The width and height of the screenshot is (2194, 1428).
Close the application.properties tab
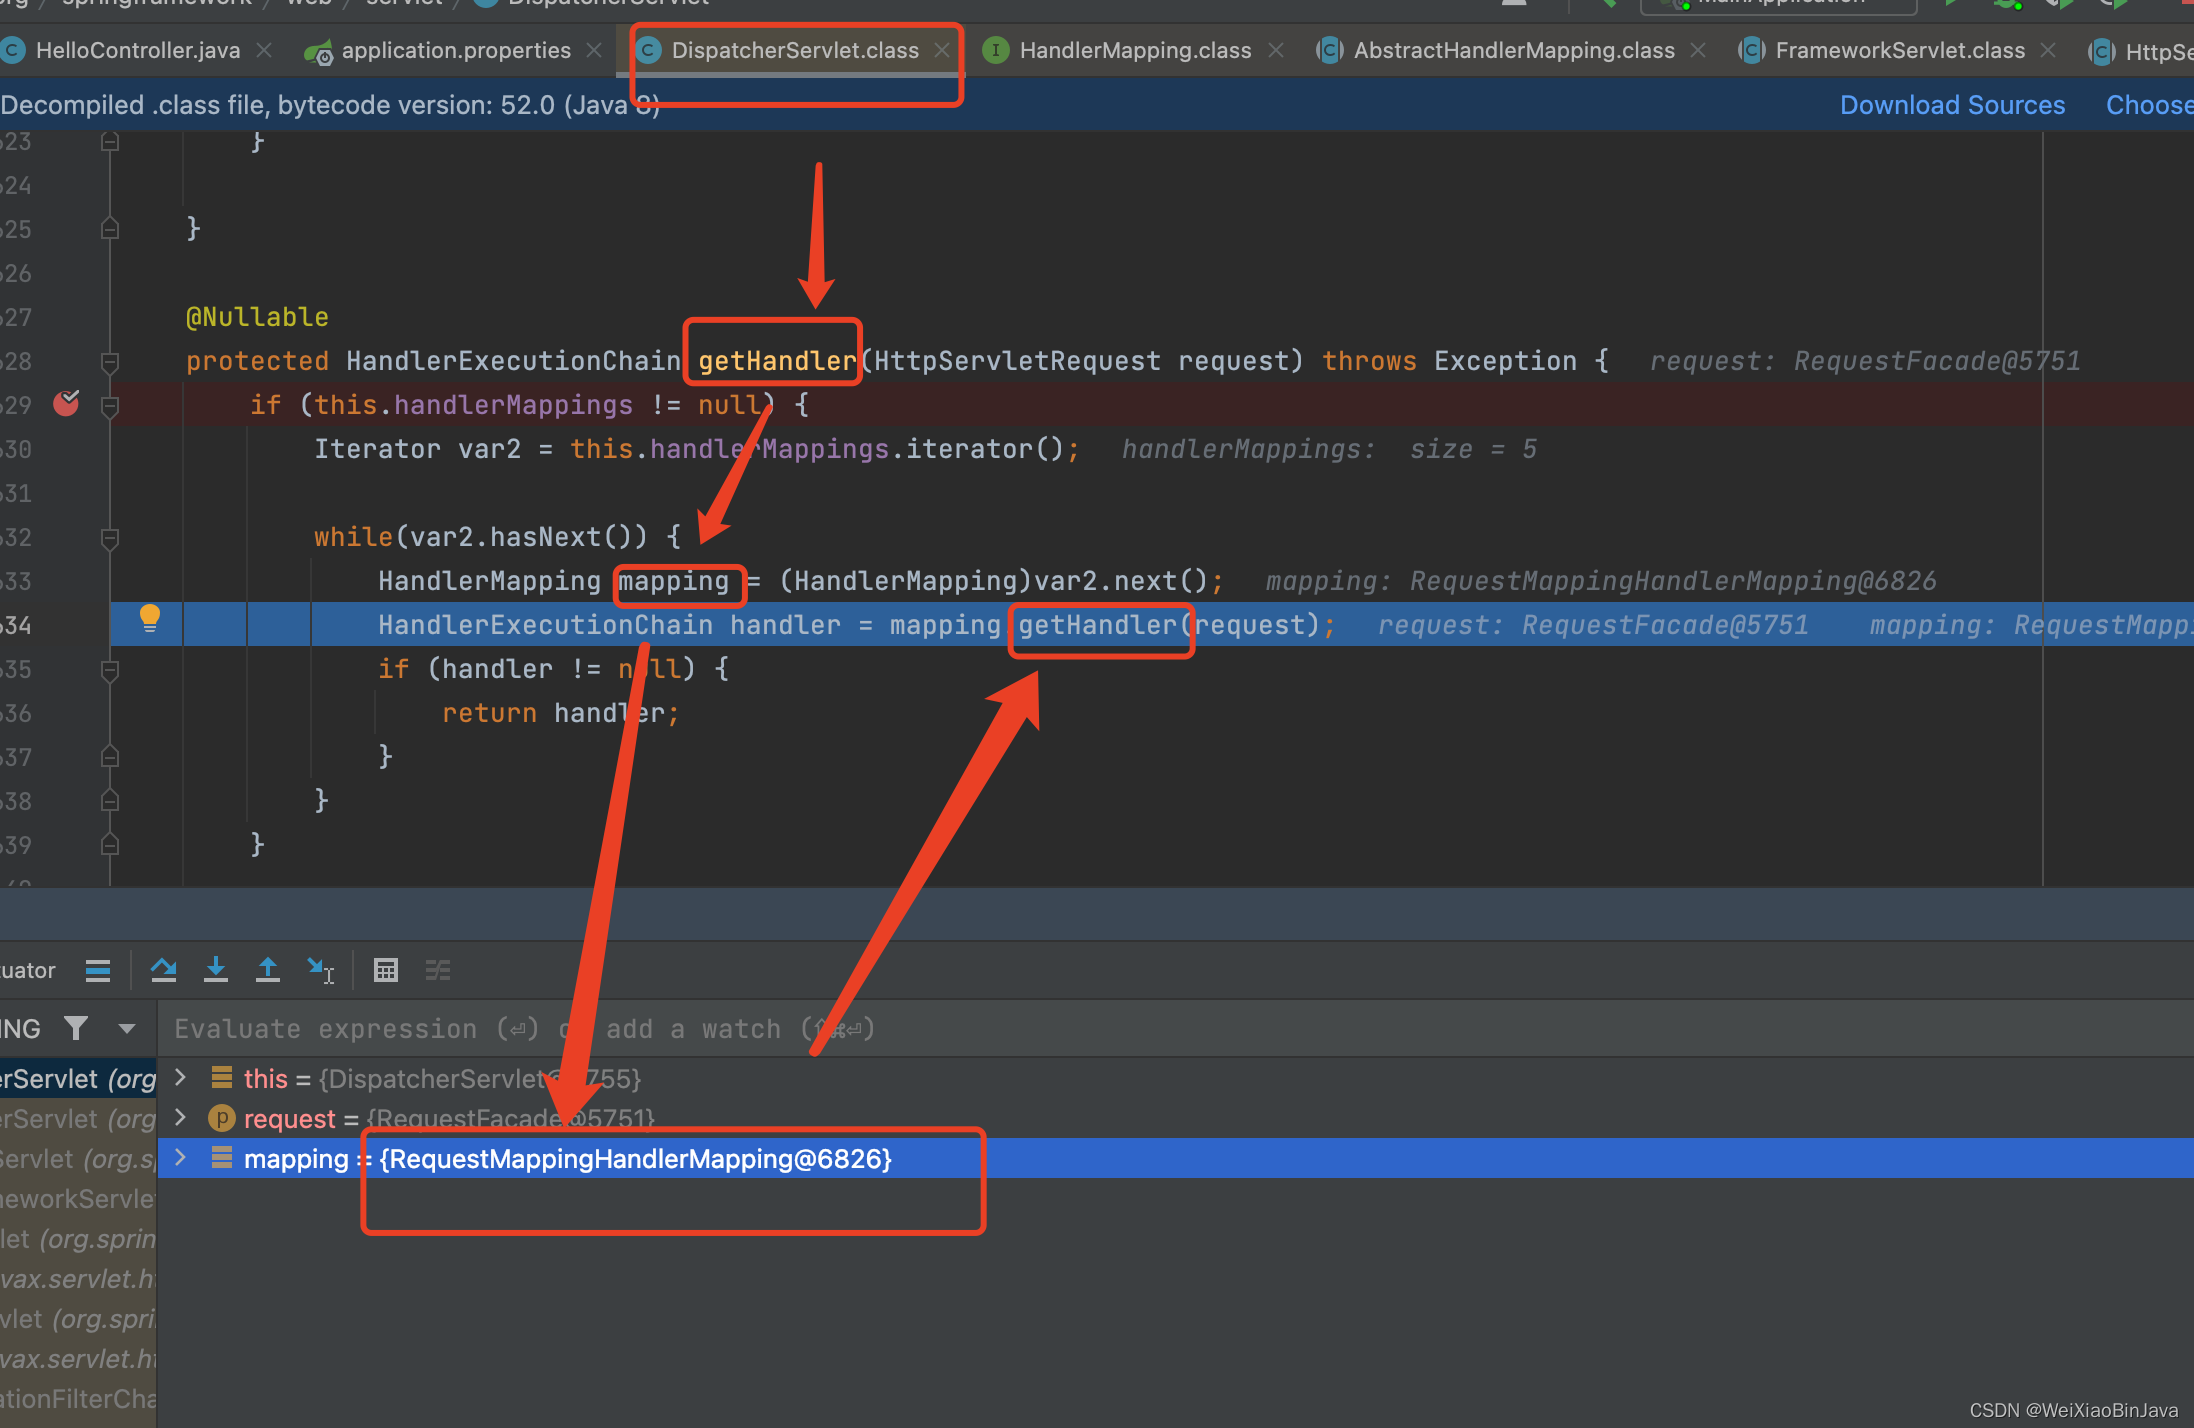[x=594, y=50]
